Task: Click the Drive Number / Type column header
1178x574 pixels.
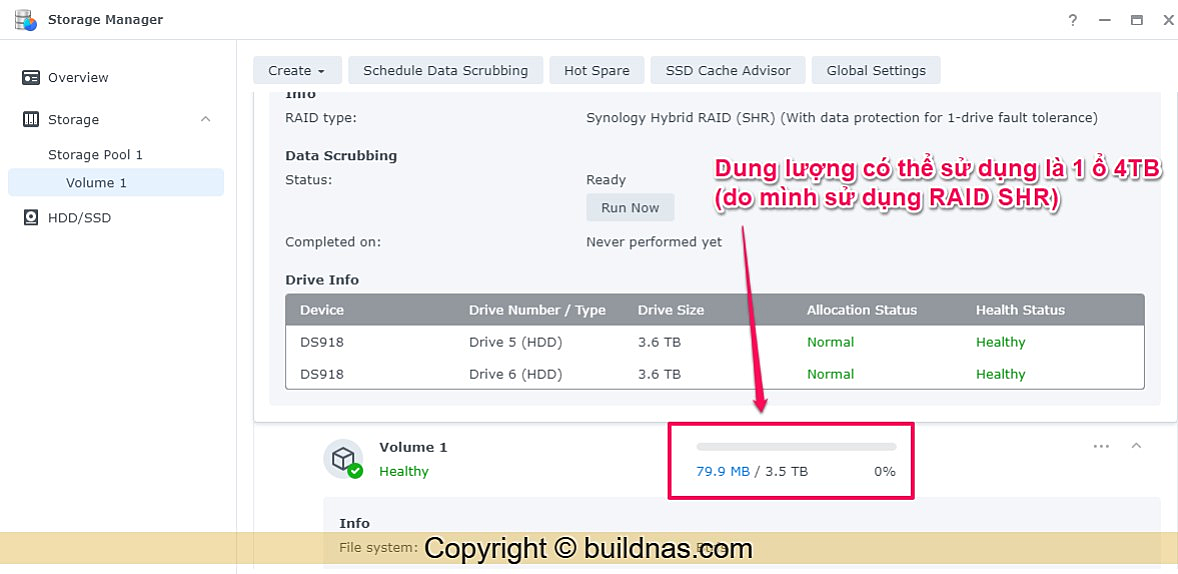Action: point(537,310)
